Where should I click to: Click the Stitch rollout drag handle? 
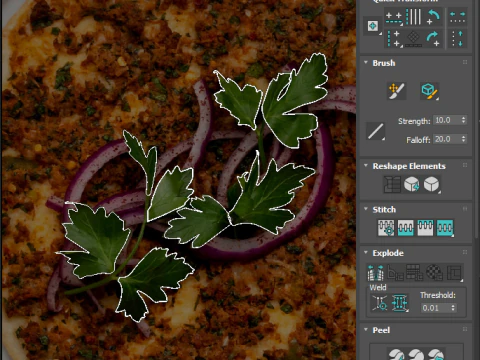[x=465, y=209]
